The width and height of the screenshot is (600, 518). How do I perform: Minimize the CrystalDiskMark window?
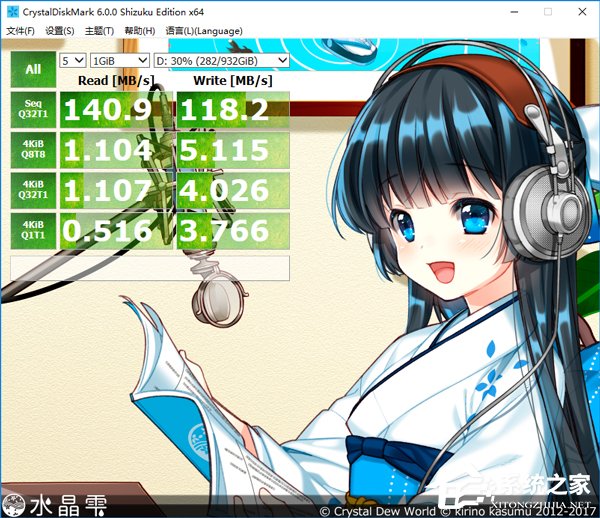[514, 12]
